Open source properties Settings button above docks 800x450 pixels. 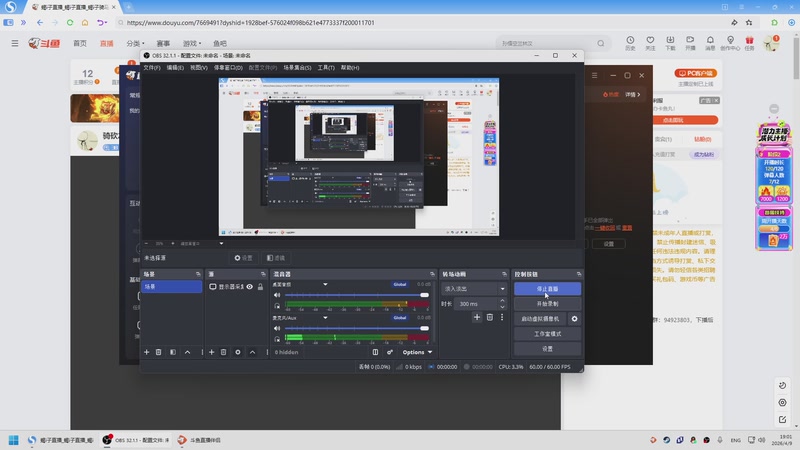pyautogui.click(x=243, y=258)
